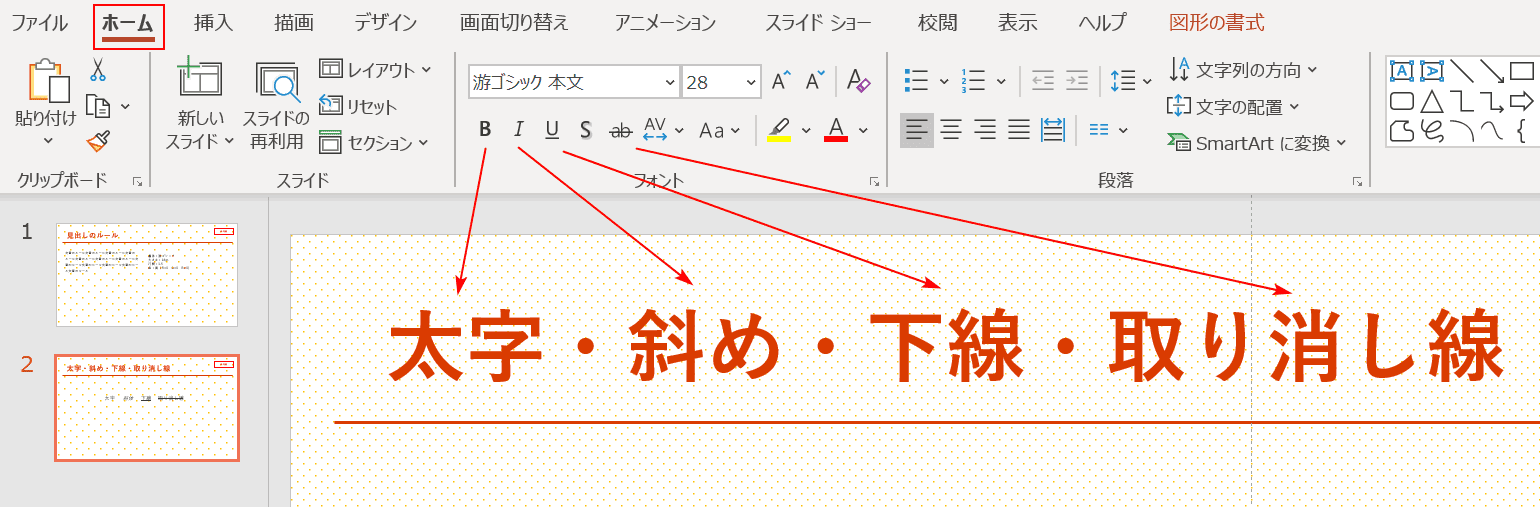Image resolution: width=1540 pixels, height=507 pixels.
Task: Select the arrow line shape
Action: pos(1492,71)
